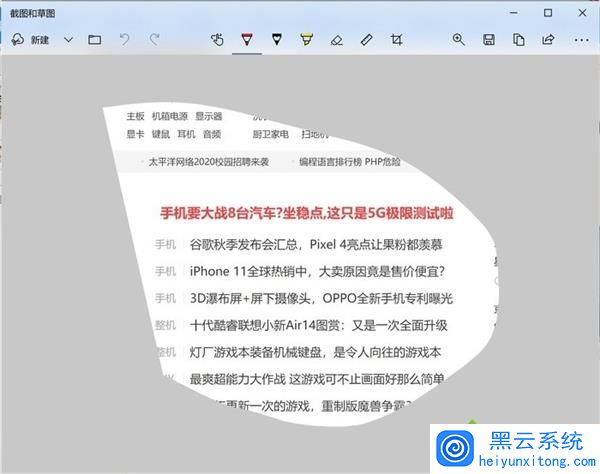Share the snip
This screenshot has height=474, width=600.
tap(548, 40)
